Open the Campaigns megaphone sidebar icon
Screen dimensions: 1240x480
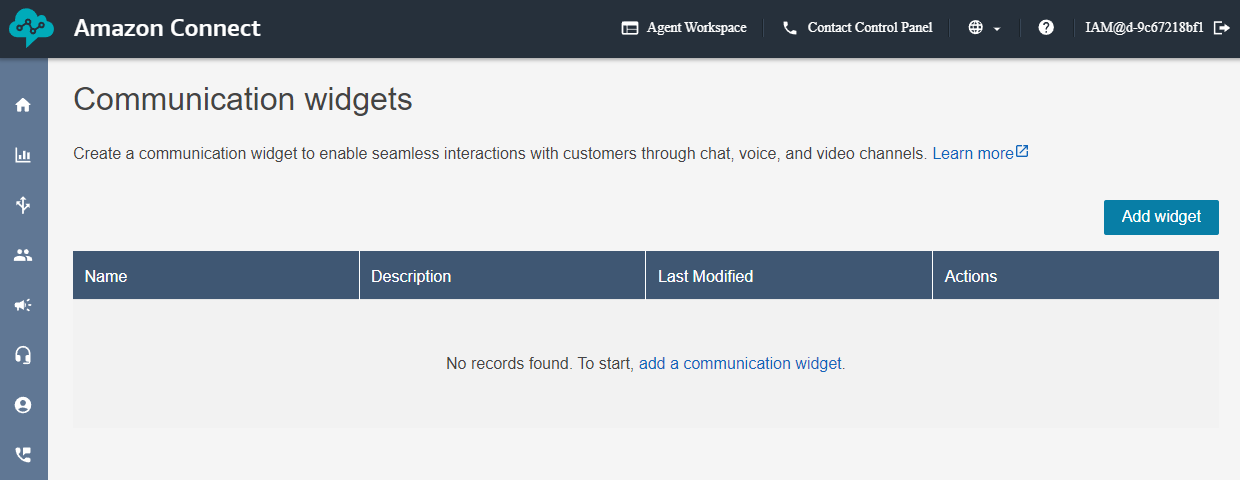23,305
